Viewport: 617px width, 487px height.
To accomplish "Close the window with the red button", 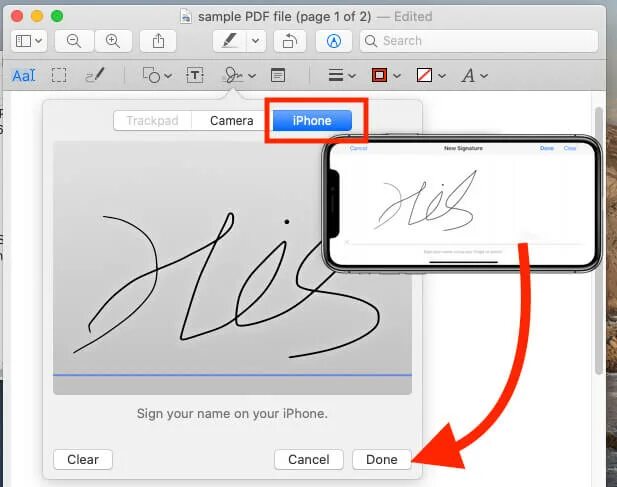I will pos(17,16).
